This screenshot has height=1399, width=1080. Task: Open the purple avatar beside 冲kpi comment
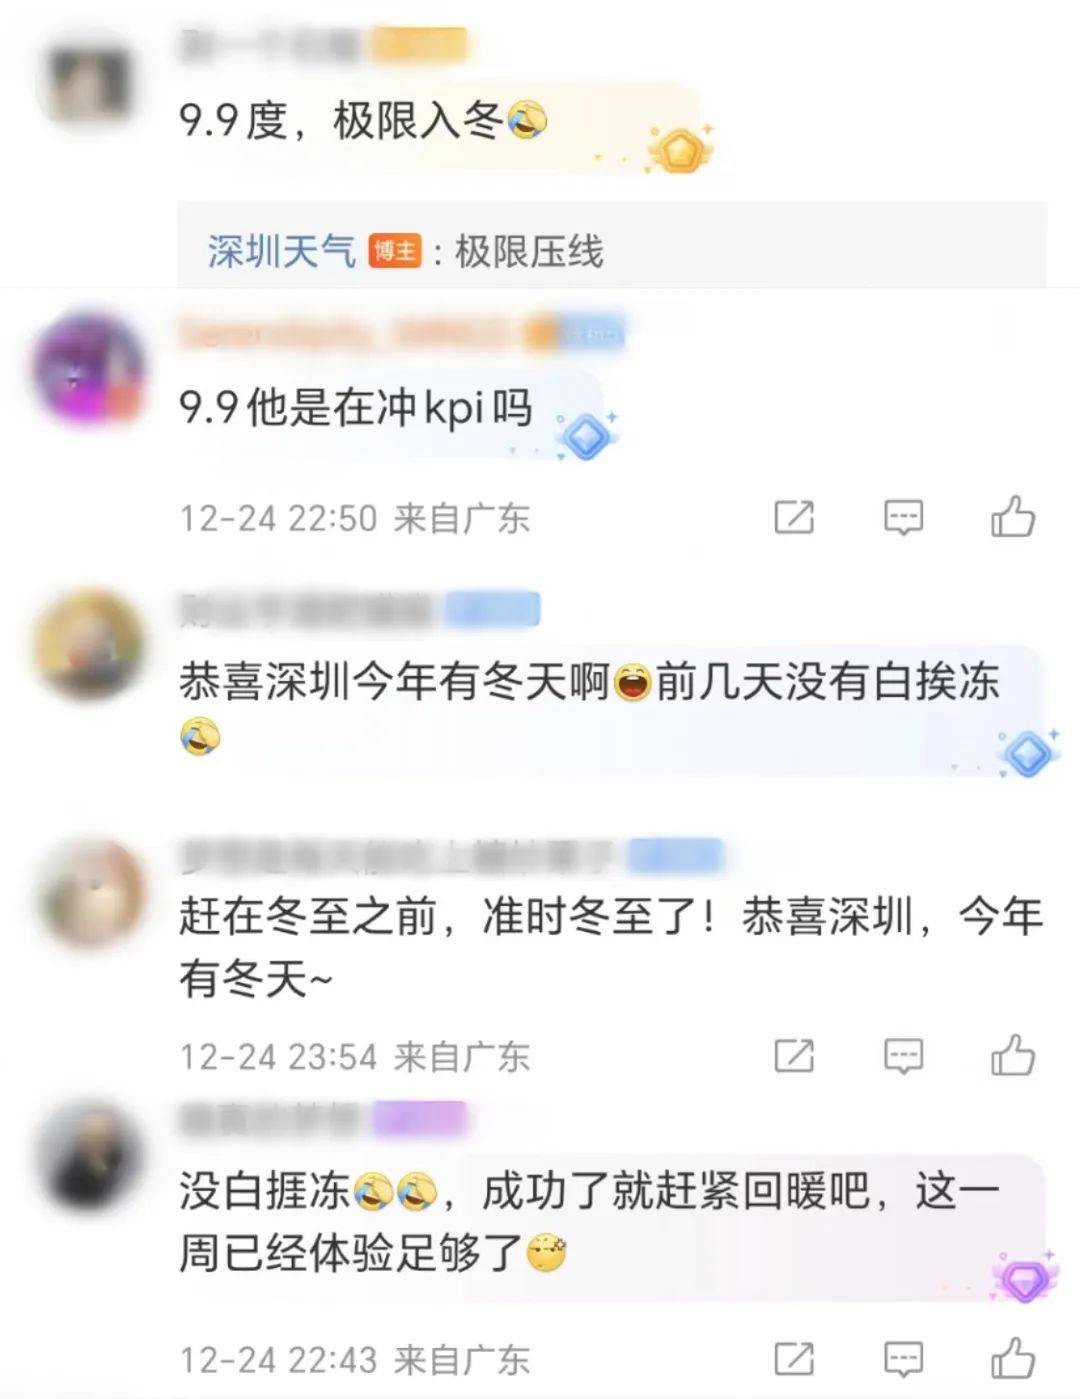pos(88,368)
